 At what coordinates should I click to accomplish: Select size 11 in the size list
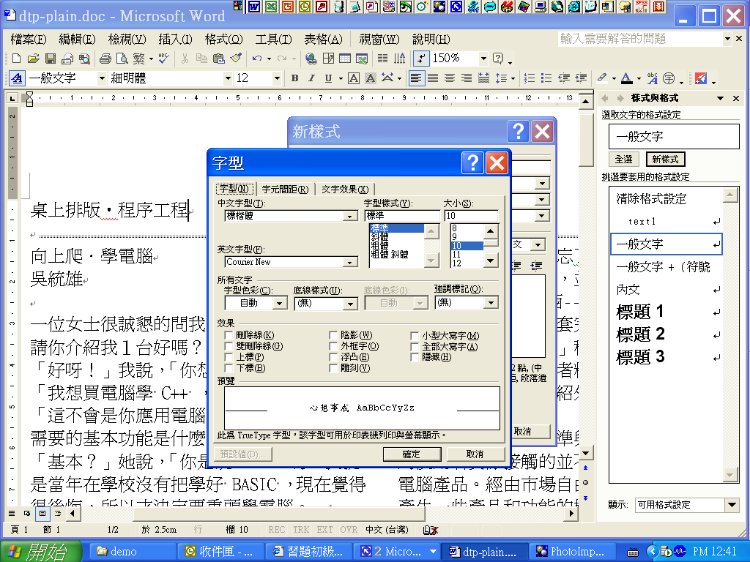(466, 255)
